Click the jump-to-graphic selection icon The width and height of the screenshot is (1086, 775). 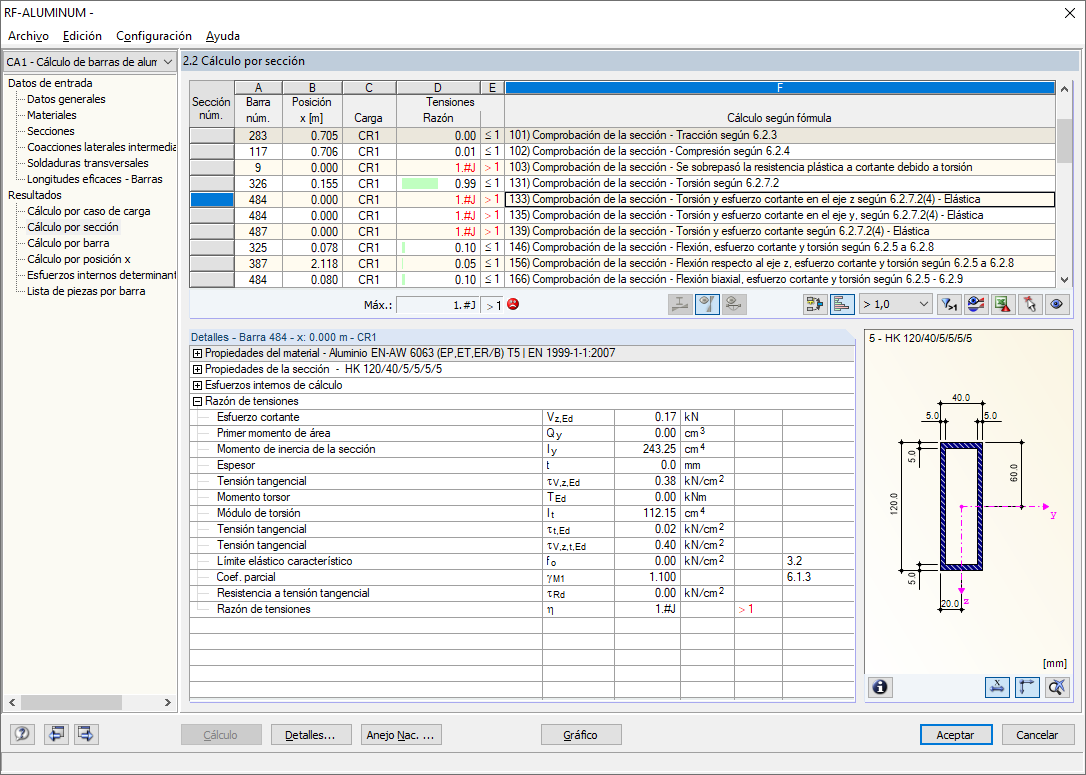click(x=815, y=305)
